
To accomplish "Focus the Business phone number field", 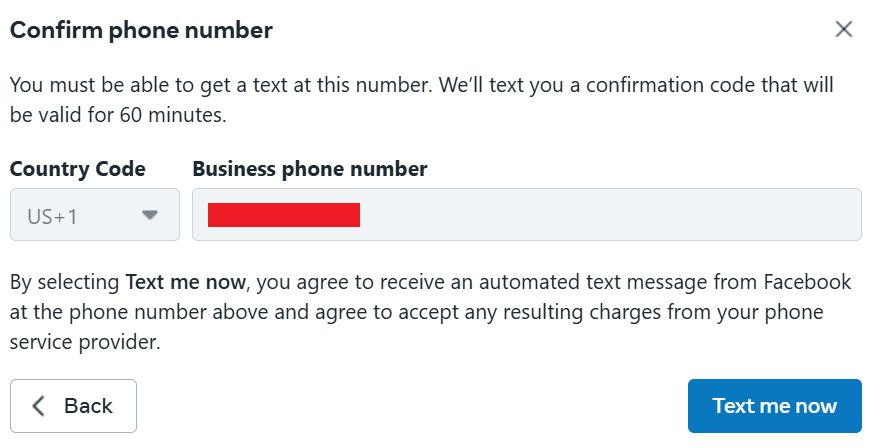I will click(526, 215).
